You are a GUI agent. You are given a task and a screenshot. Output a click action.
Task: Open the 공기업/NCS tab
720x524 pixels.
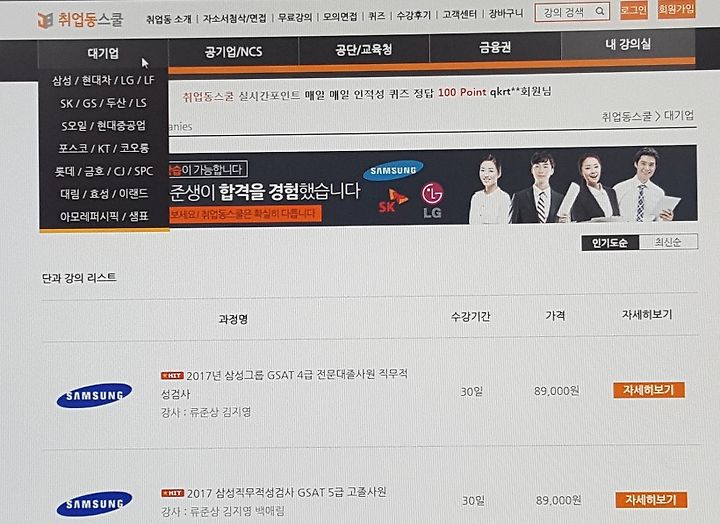pos(233,51)
